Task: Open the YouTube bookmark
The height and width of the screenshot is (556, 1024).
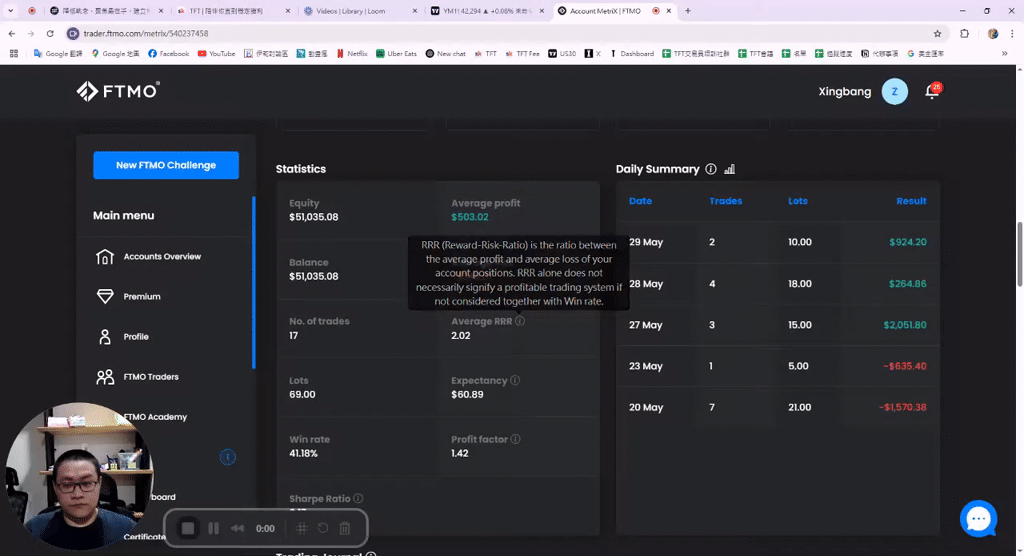Action: pos(216,54)
